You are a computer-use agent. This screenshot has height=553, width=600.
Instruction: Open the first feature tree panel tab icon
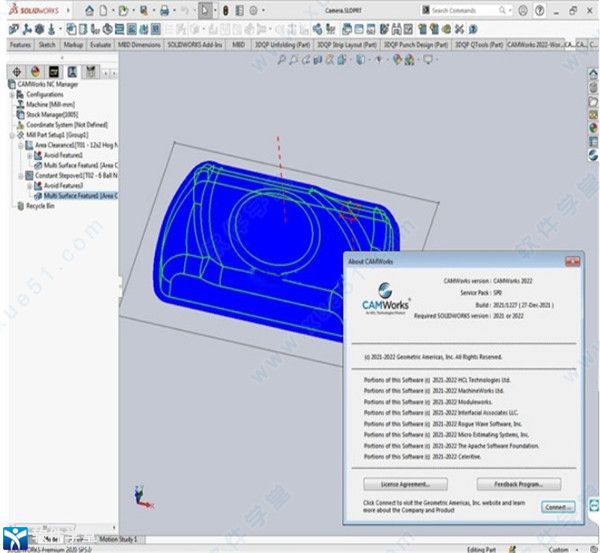[x=17, y=72]
